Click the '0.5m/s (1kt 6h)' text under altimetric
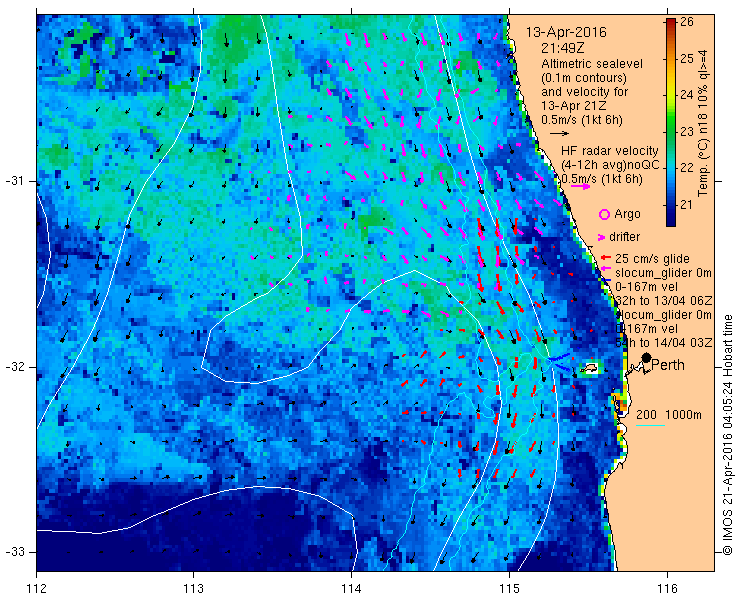Viewport: 740px width, 600px height. [582, 120]
